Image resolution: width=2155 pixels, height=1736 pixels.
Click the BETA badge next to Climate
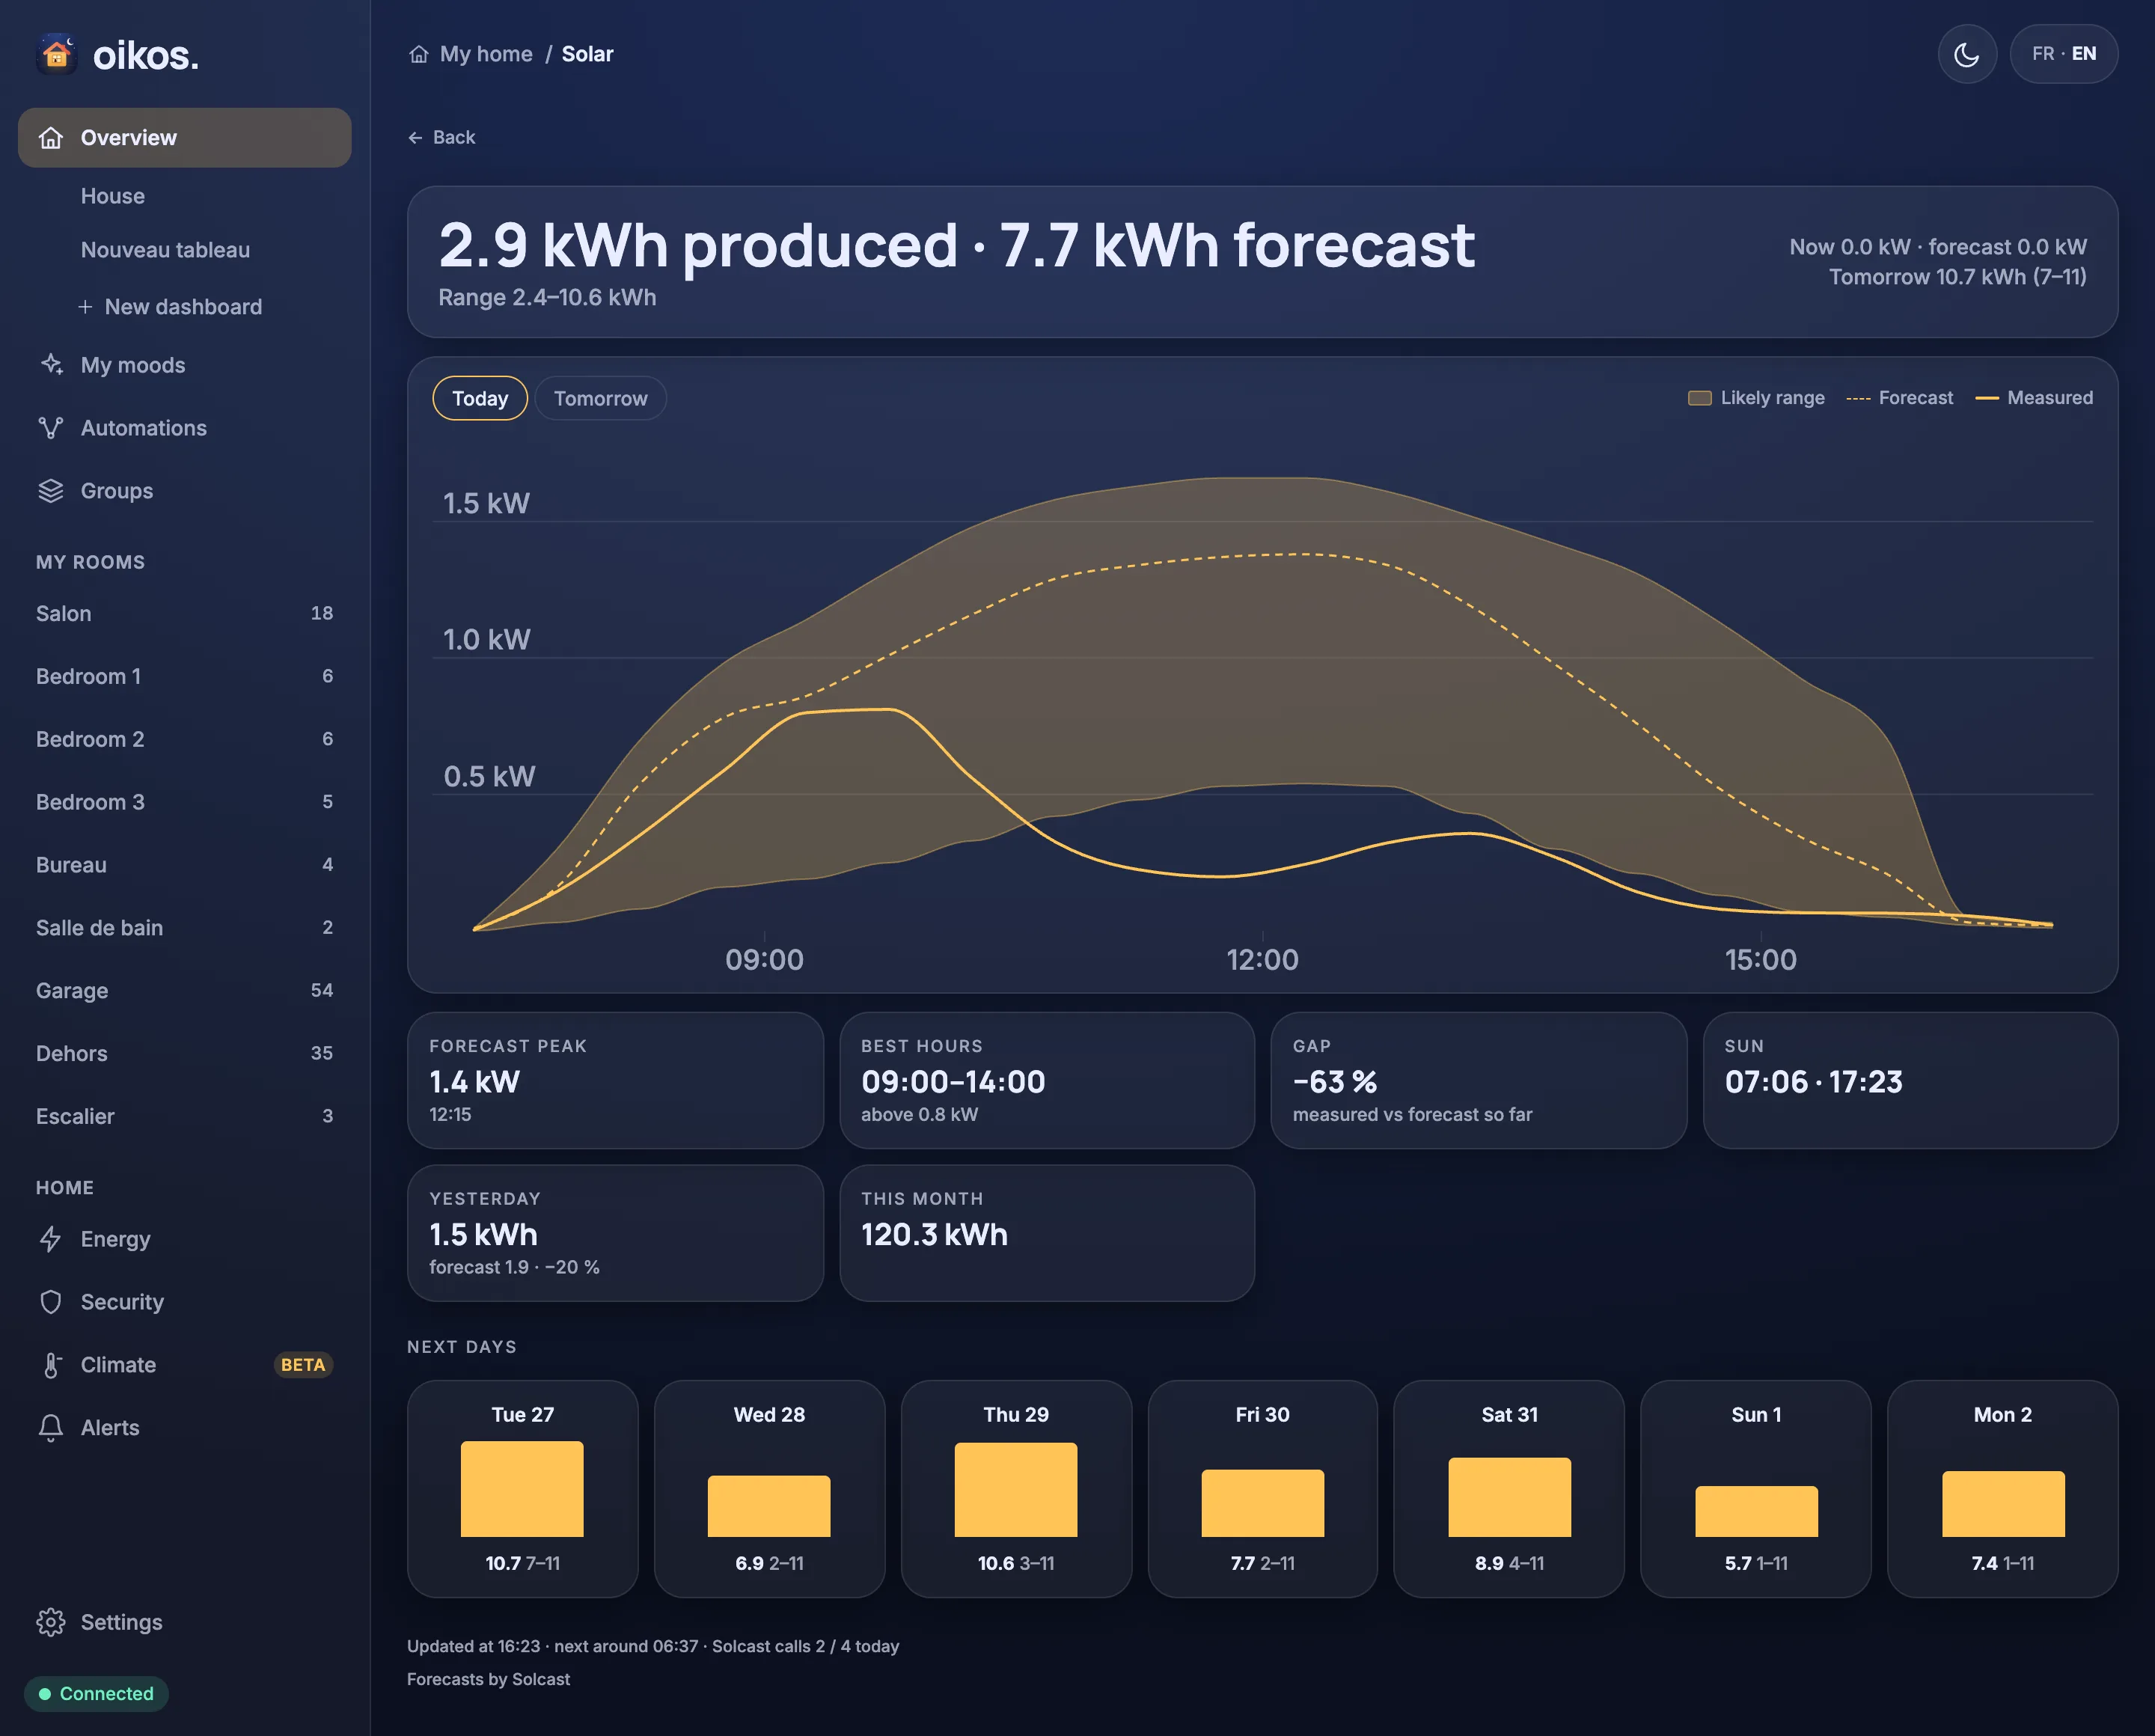click(303, 1365)
